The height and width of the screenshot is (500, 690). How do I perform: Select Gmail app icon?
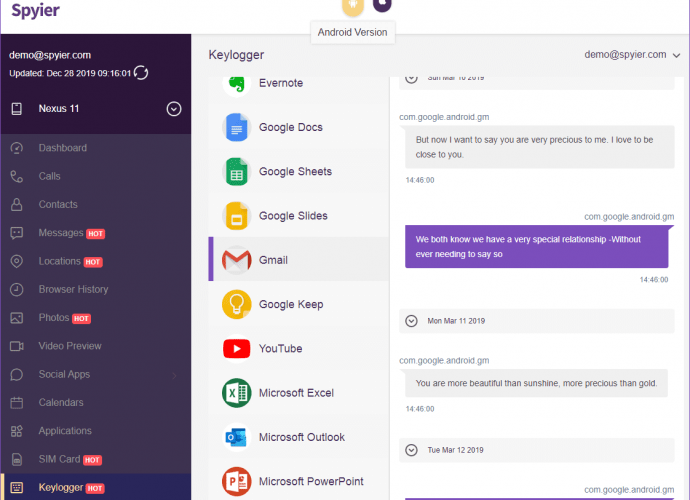coord(237,260)
